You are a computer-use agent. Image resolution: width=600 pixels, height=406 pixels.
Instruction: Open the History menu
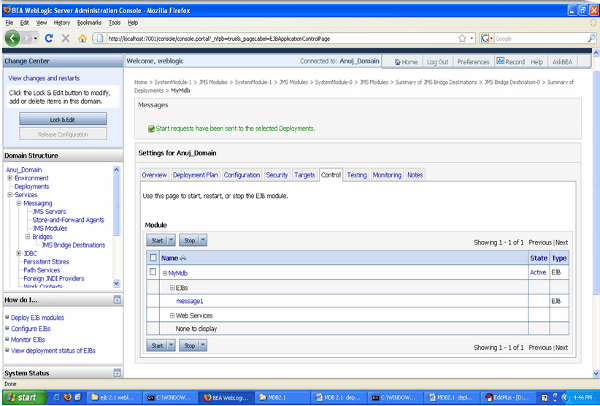(62, 23)
